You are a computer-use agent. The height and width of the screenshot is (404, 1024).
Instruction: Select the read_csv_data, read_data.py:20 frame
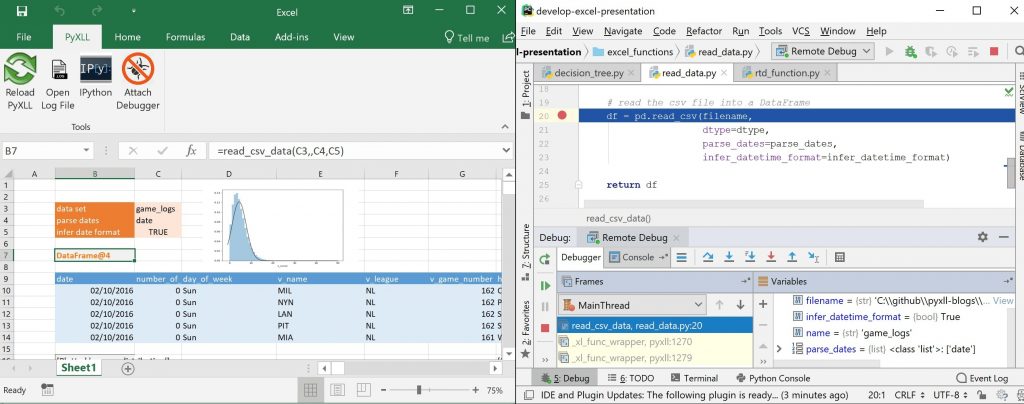coord(654,325)
